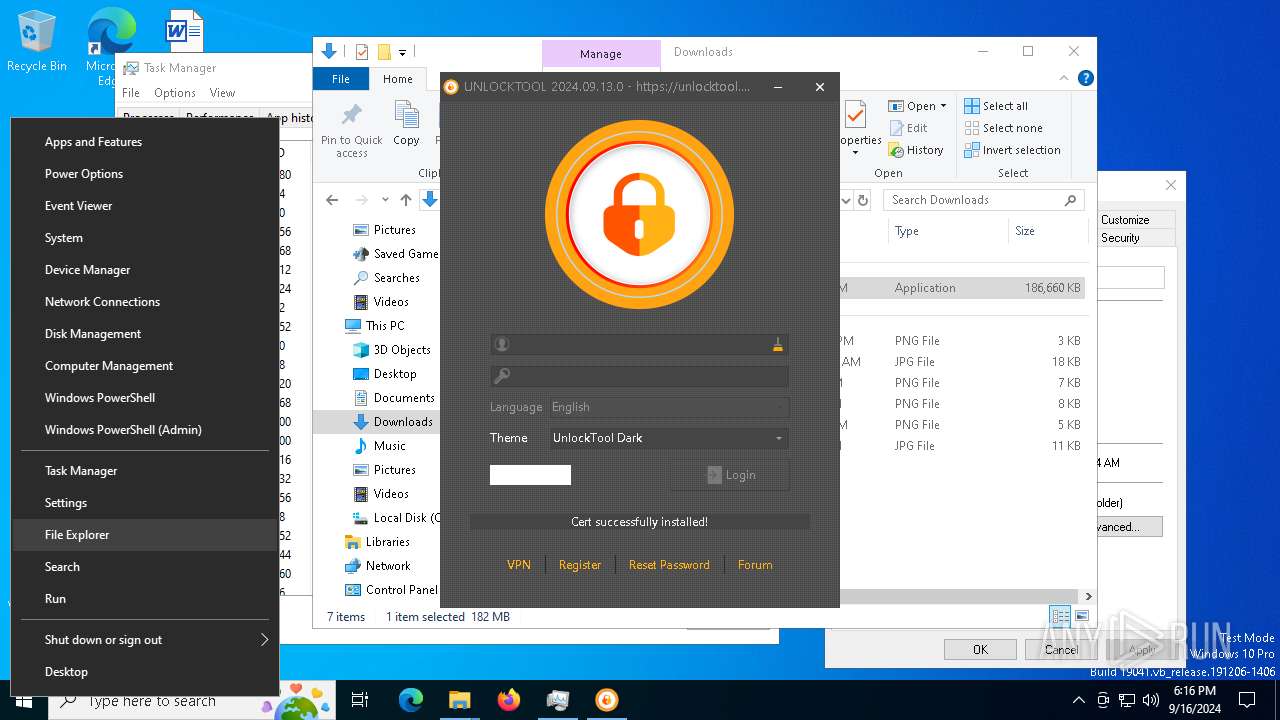The image size is (1280, 720).
Task: Open Firefox from the taskbar
Action: 509,700
